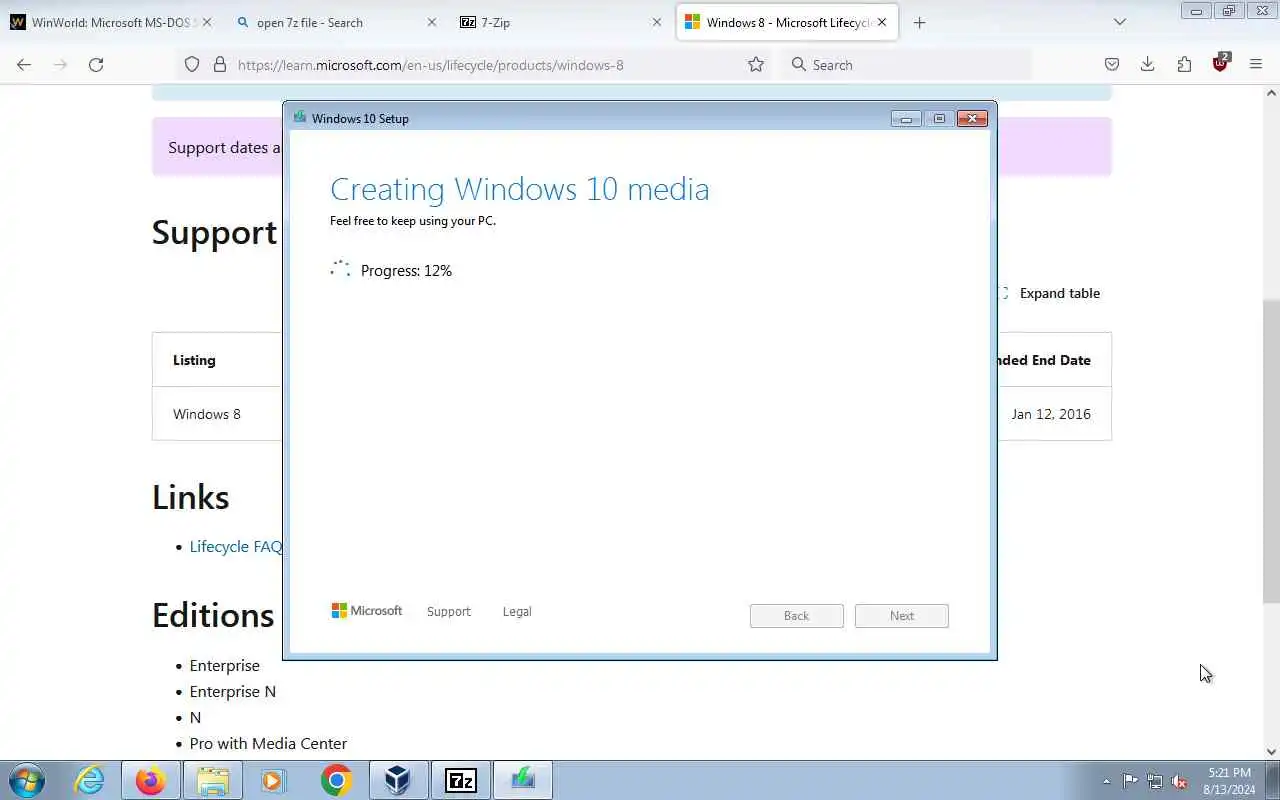The width and height of the screenshot is (1280, 800).
Task: Go back using Firefox back arrow
Action: point(24,64)
